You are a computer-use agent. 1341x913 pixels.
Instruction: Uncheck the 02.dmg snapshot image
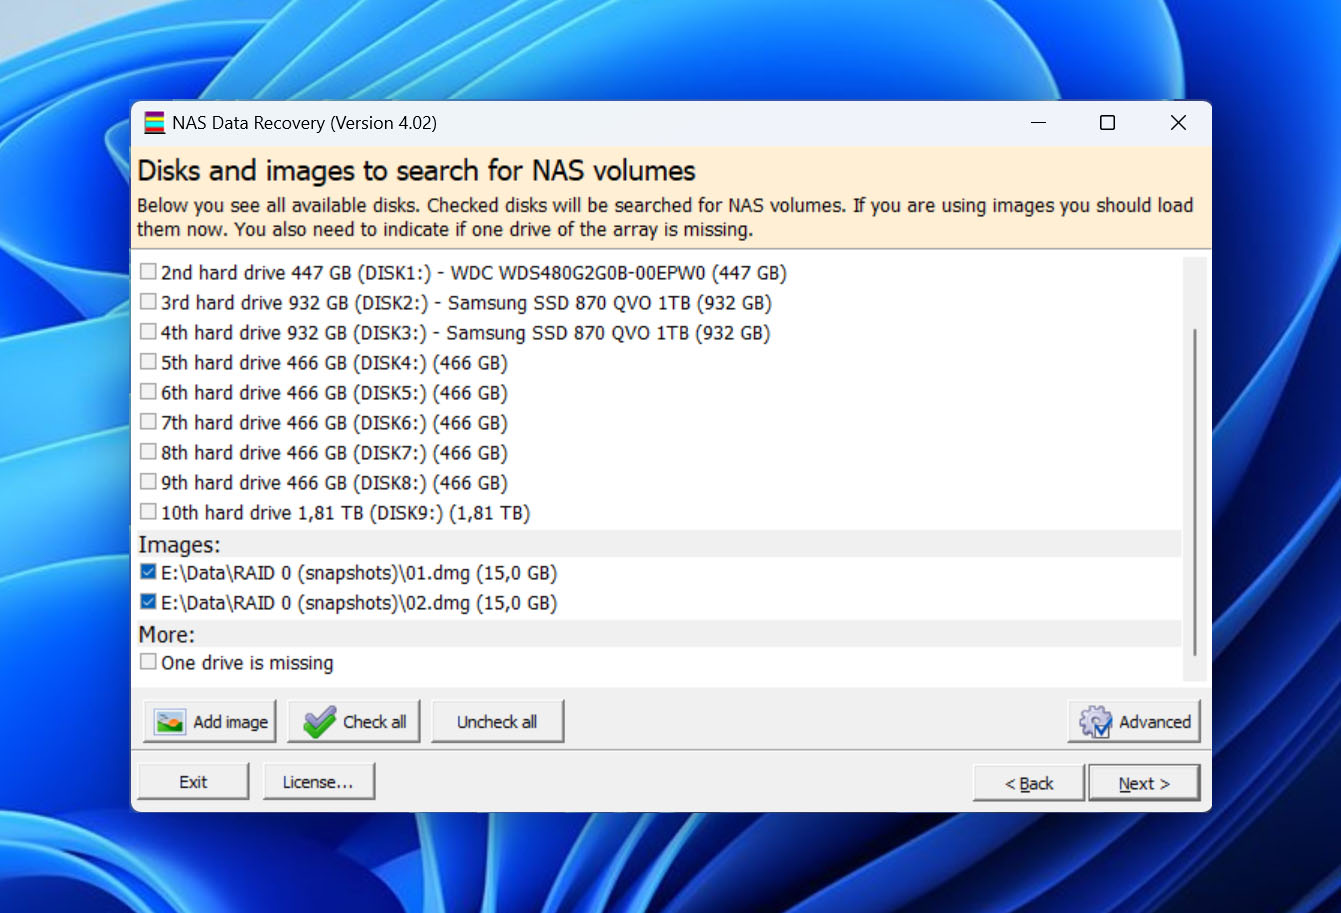pos(148,601)
